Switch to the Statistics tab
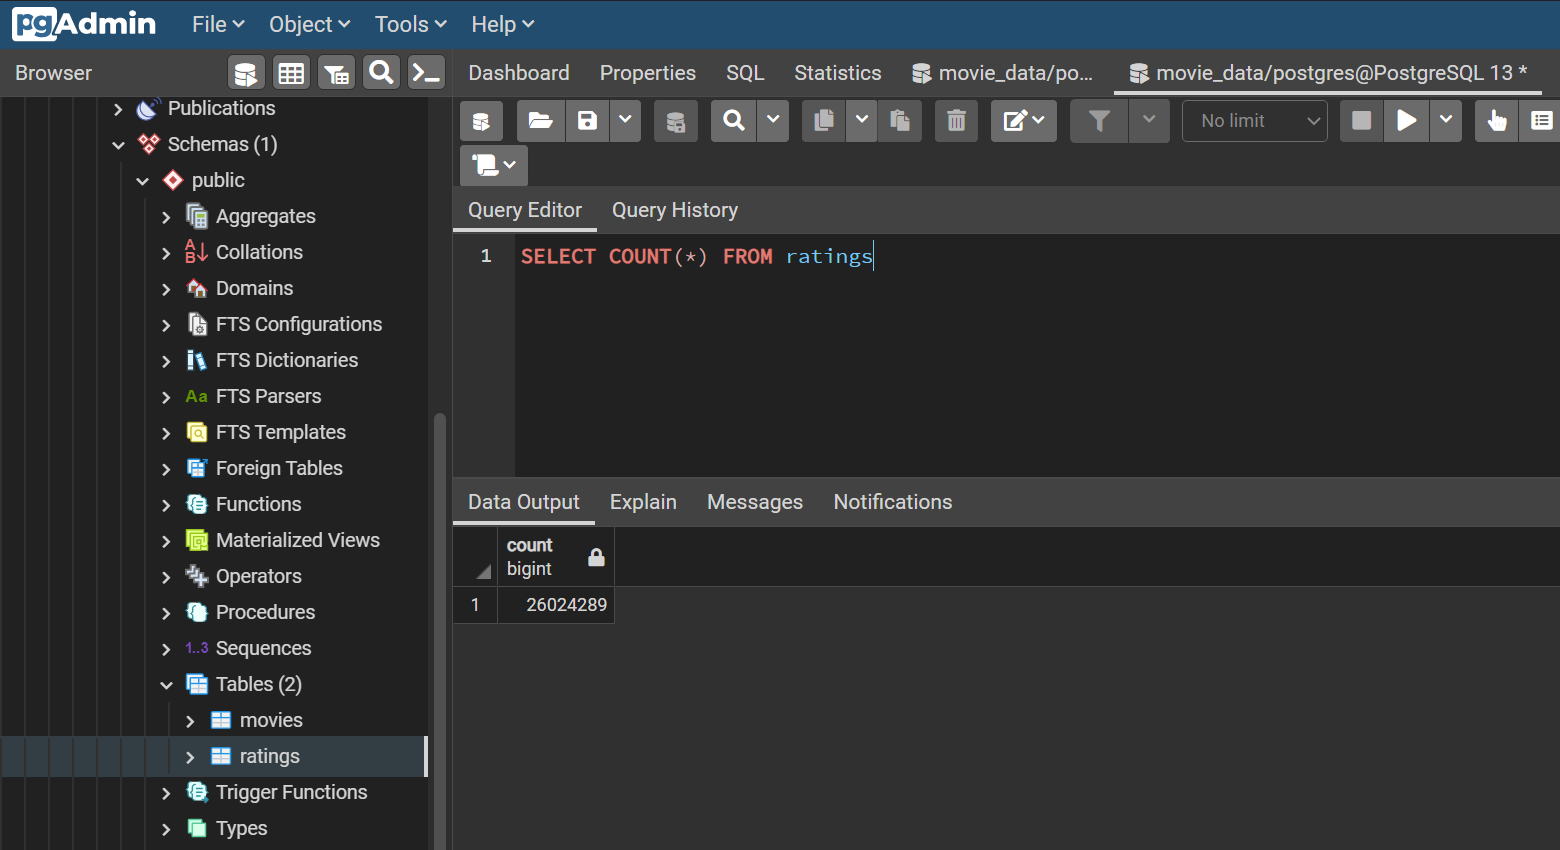This screenshot has width=1560, height=850. click(838, 73)
